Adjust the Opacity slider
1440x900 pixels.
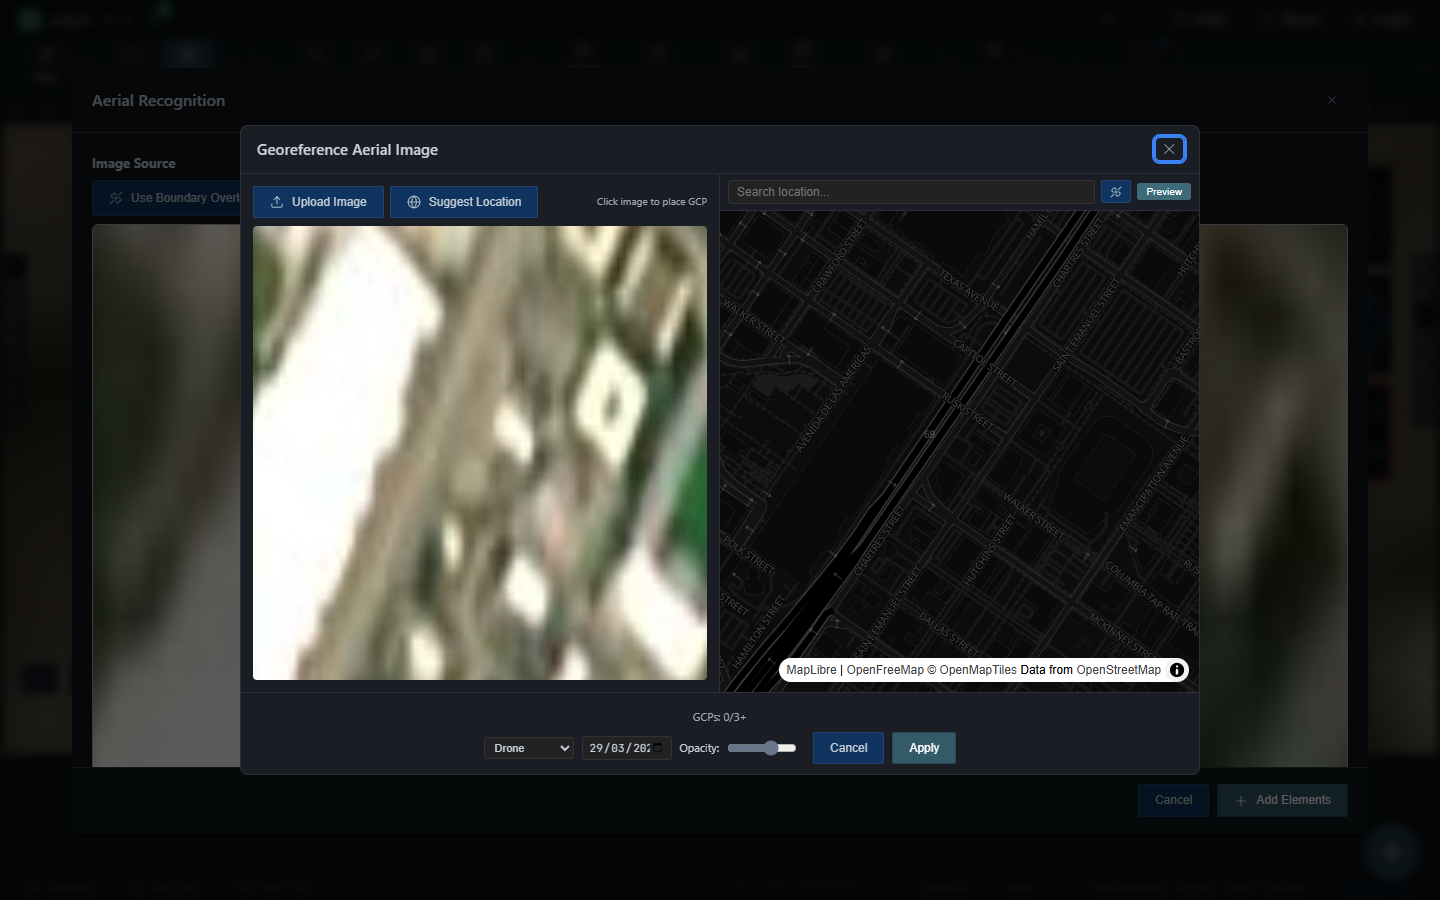tap(762, 748)
